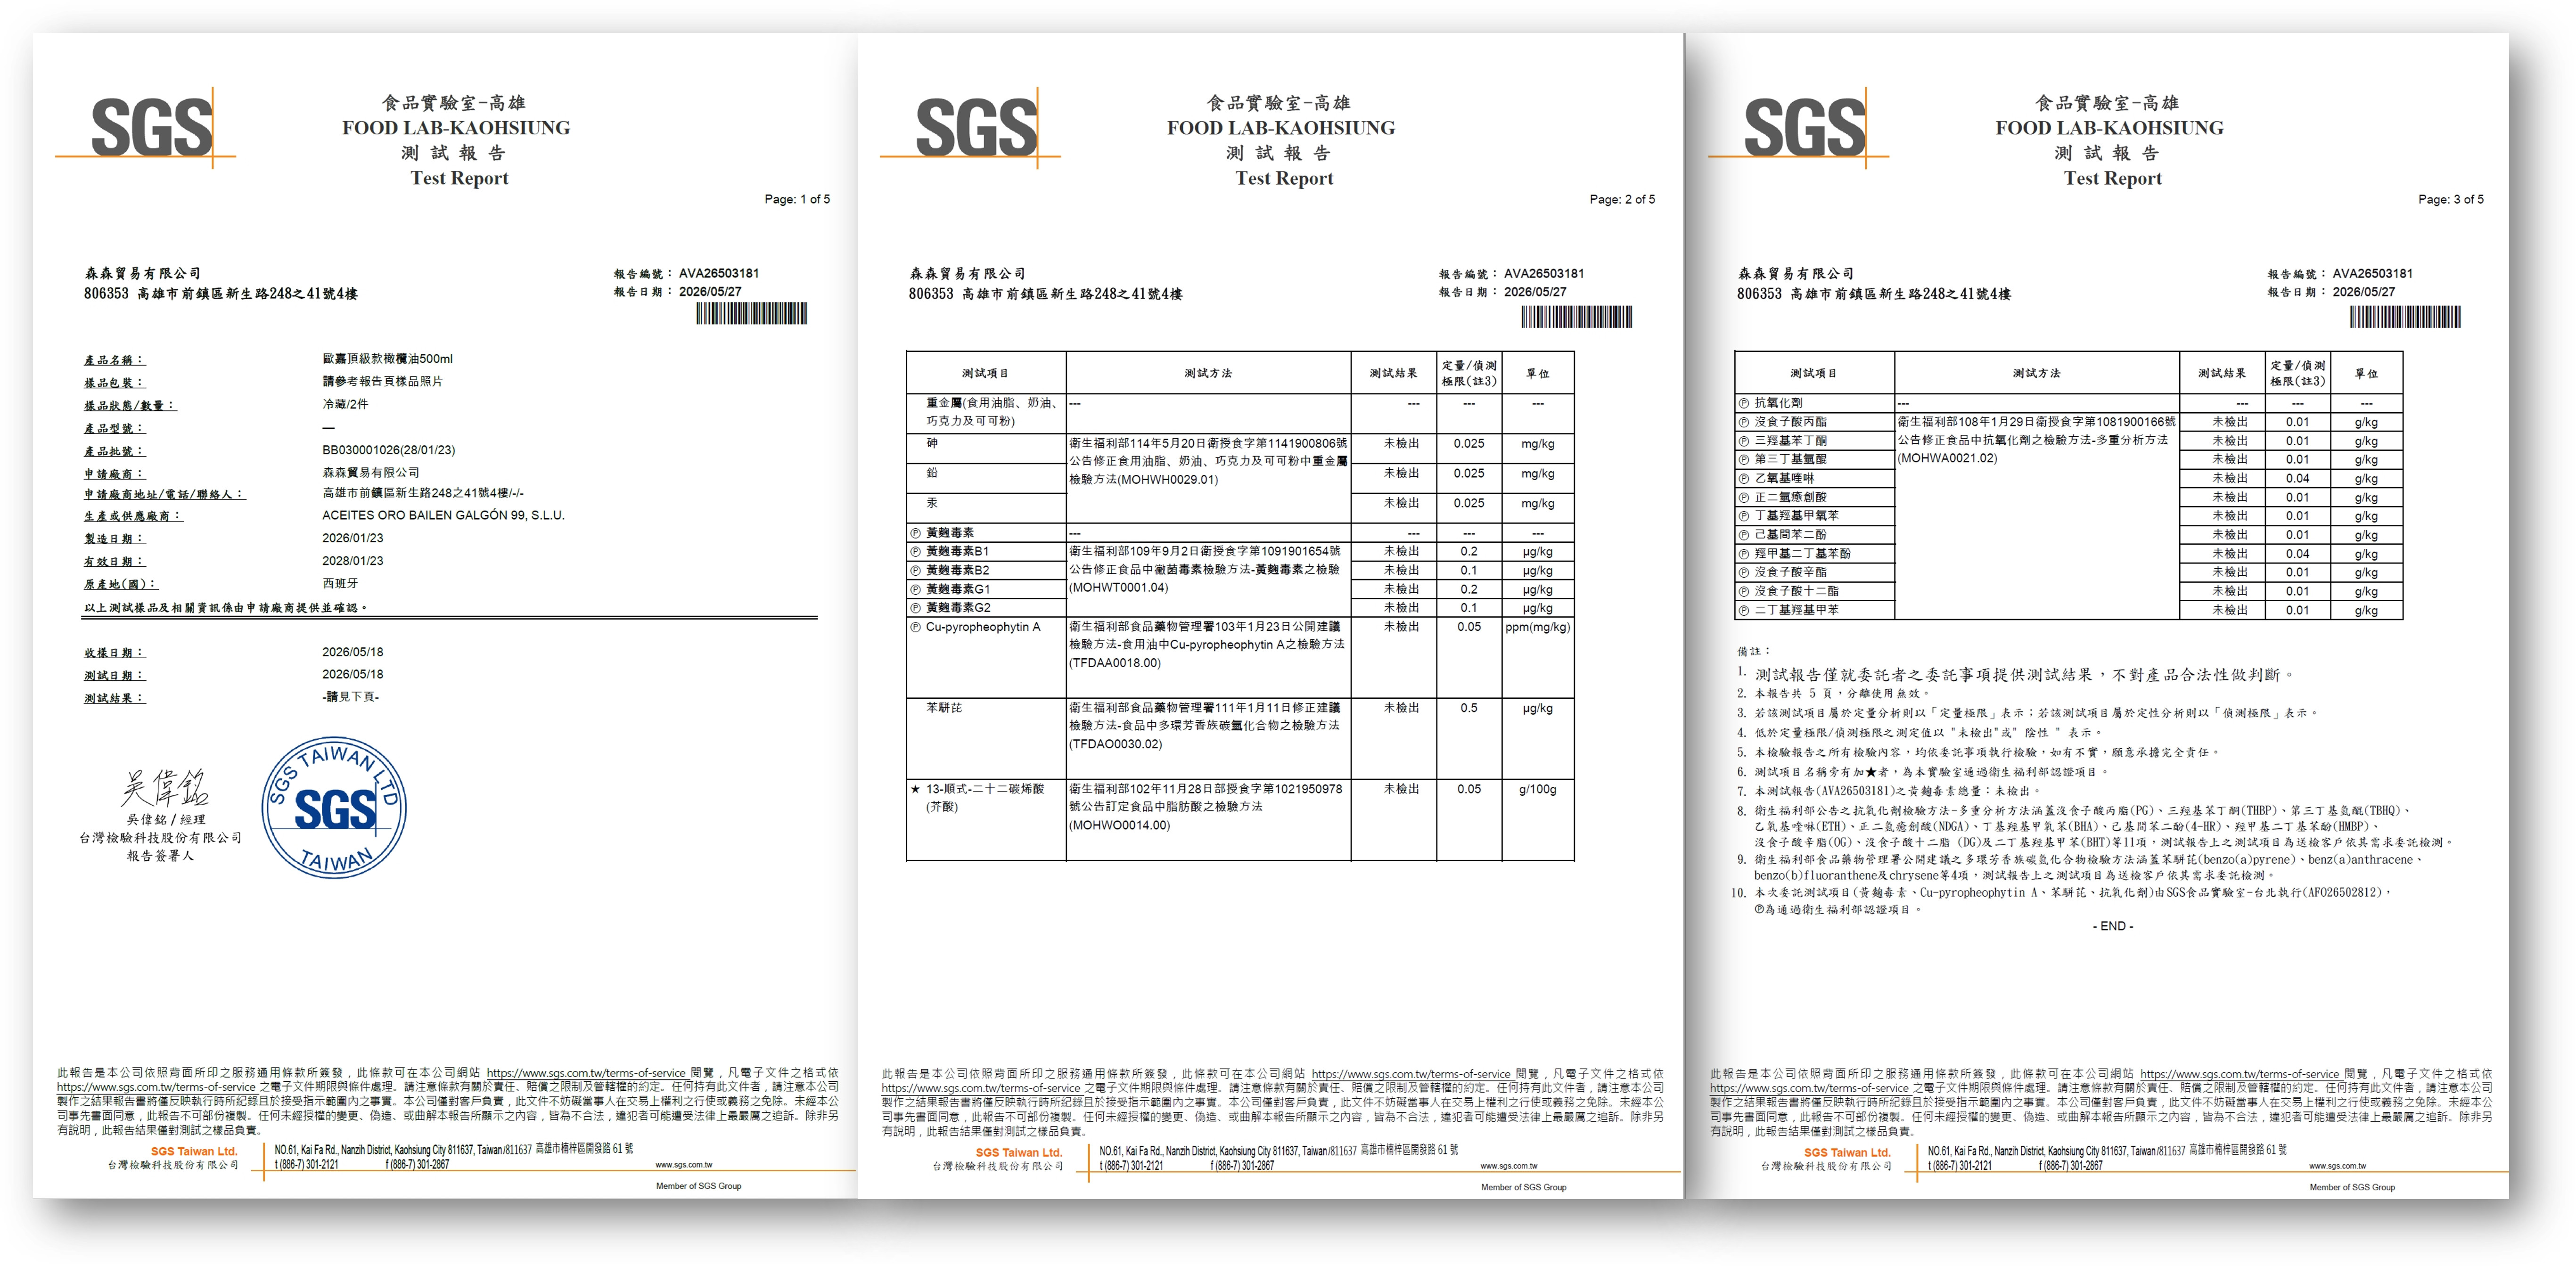Image resolution: width=2576 pixels, height=1266 pixels.
Task: Click the 測試方法 column header on page 2
Action: pyautogui.click(x=1208, y=373)
